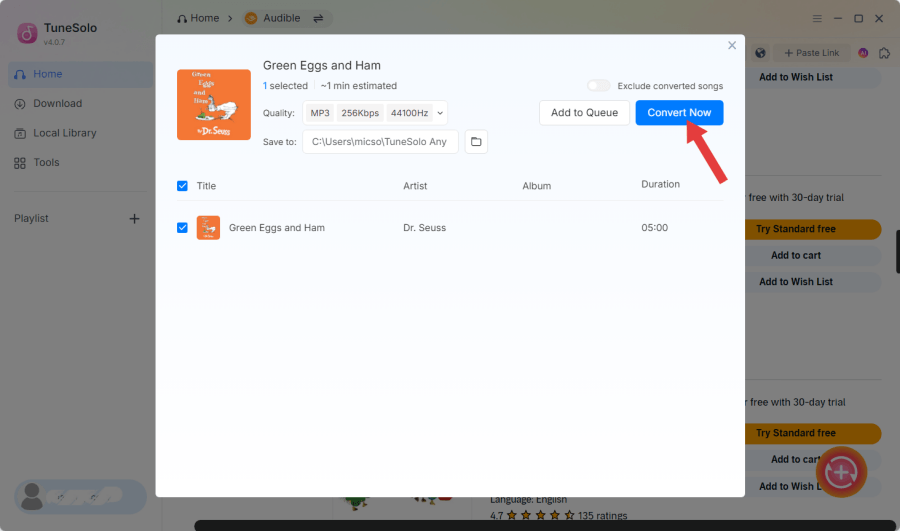Image resolution: width=900 pixels, height=531 pixels.
Task: Open Home in the sidebar
Action: tap(81, 74)
